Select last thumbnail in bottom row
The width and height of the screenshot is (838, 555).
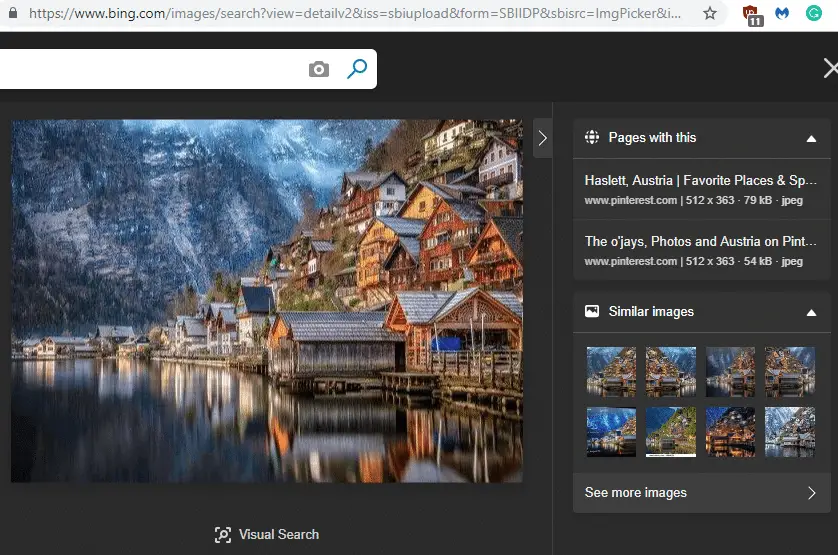point(790,431)
